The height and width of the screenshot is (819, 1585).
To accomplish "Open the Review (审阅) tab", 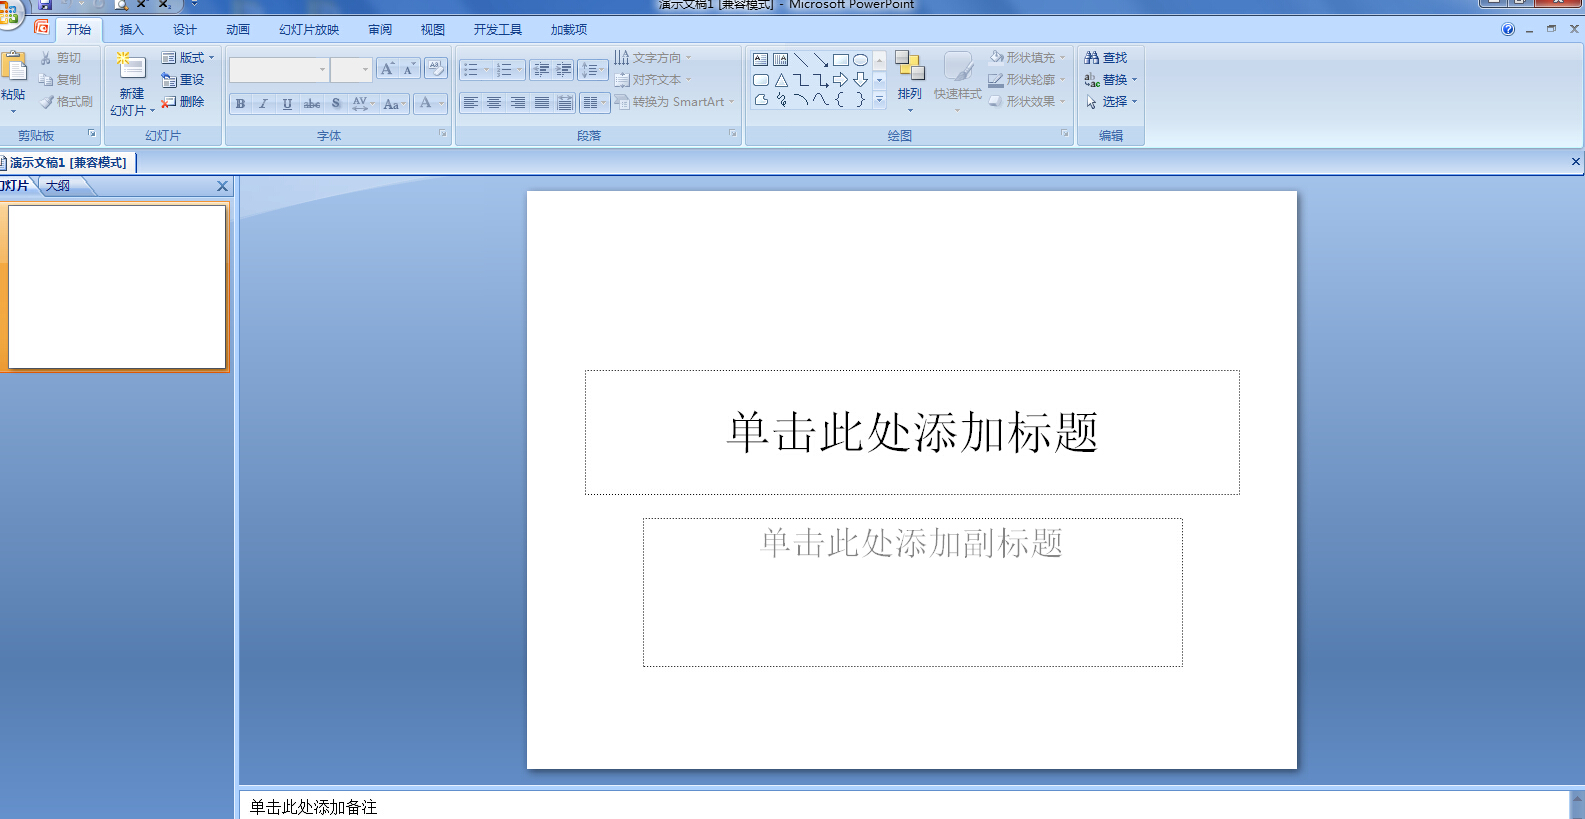I will [x=380, y=30].
